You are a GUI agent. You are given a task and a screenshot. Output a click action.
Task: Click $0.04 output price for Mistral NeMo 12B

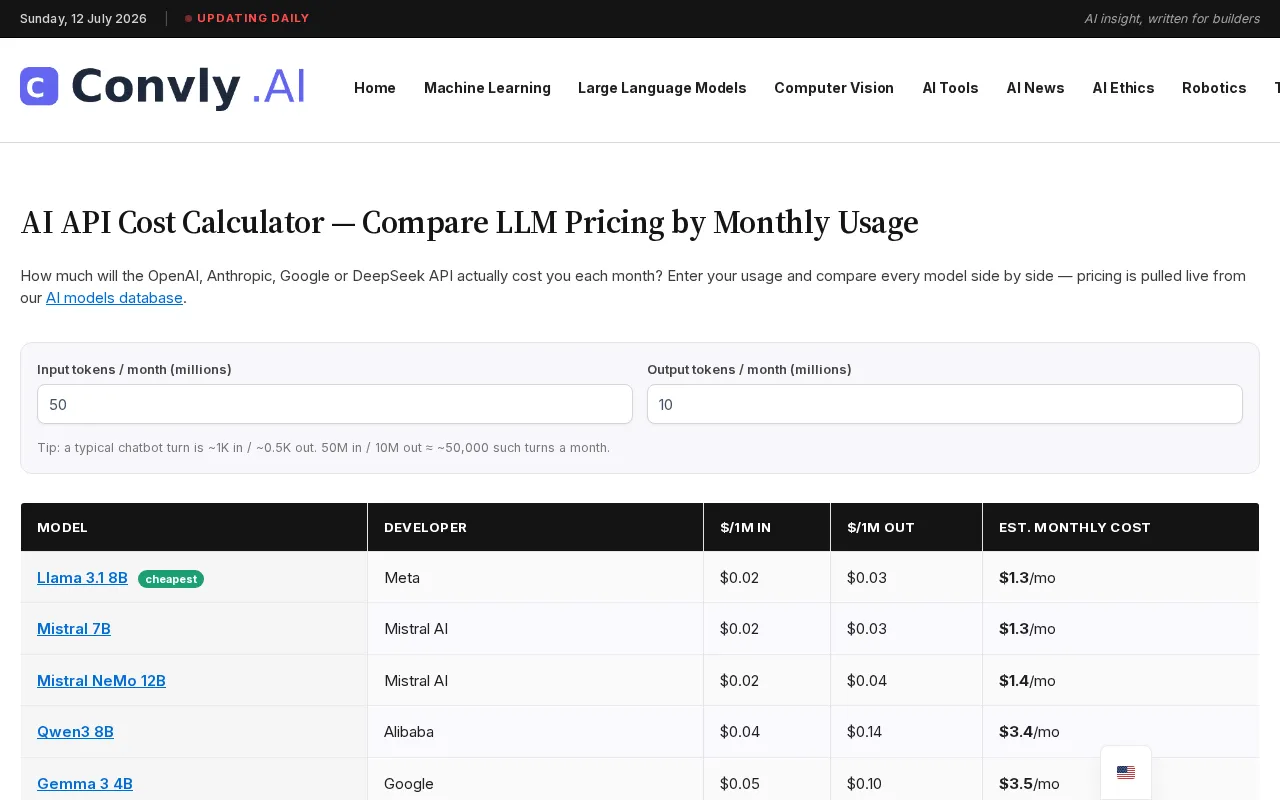pyautogui.click(x=867, y=681)
